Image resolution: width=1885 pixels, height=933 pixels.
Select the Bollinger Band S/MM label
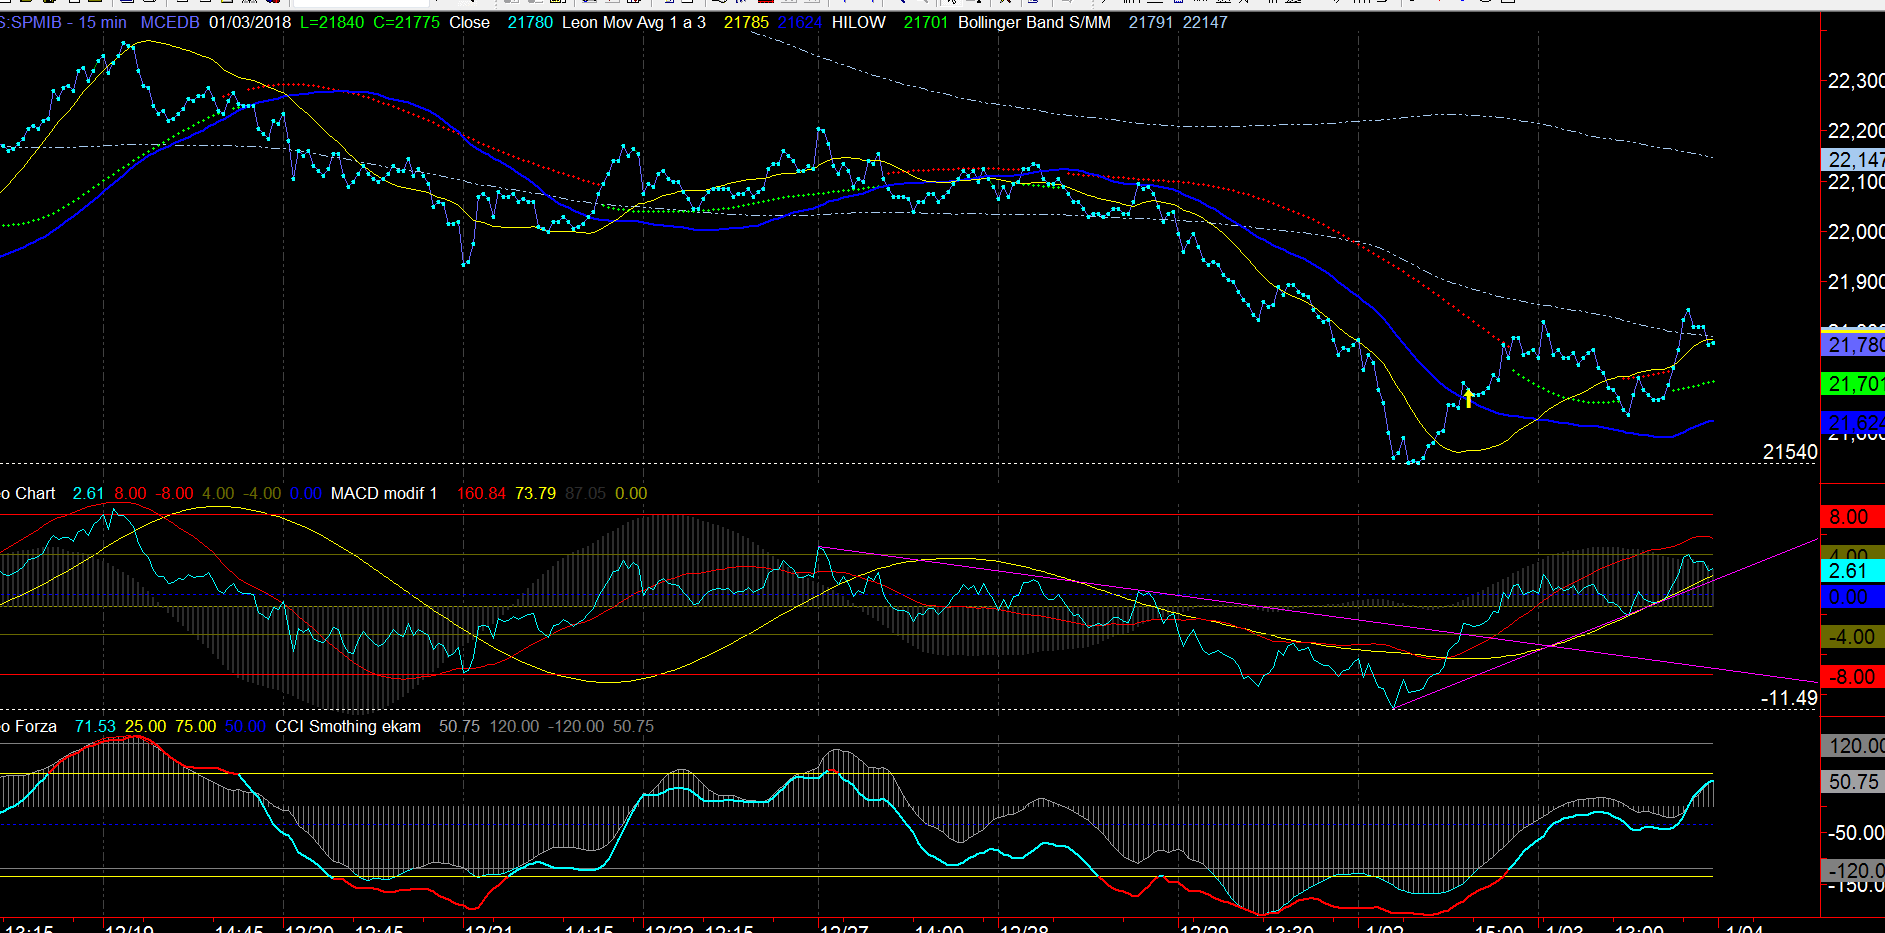click(1034, 22)
